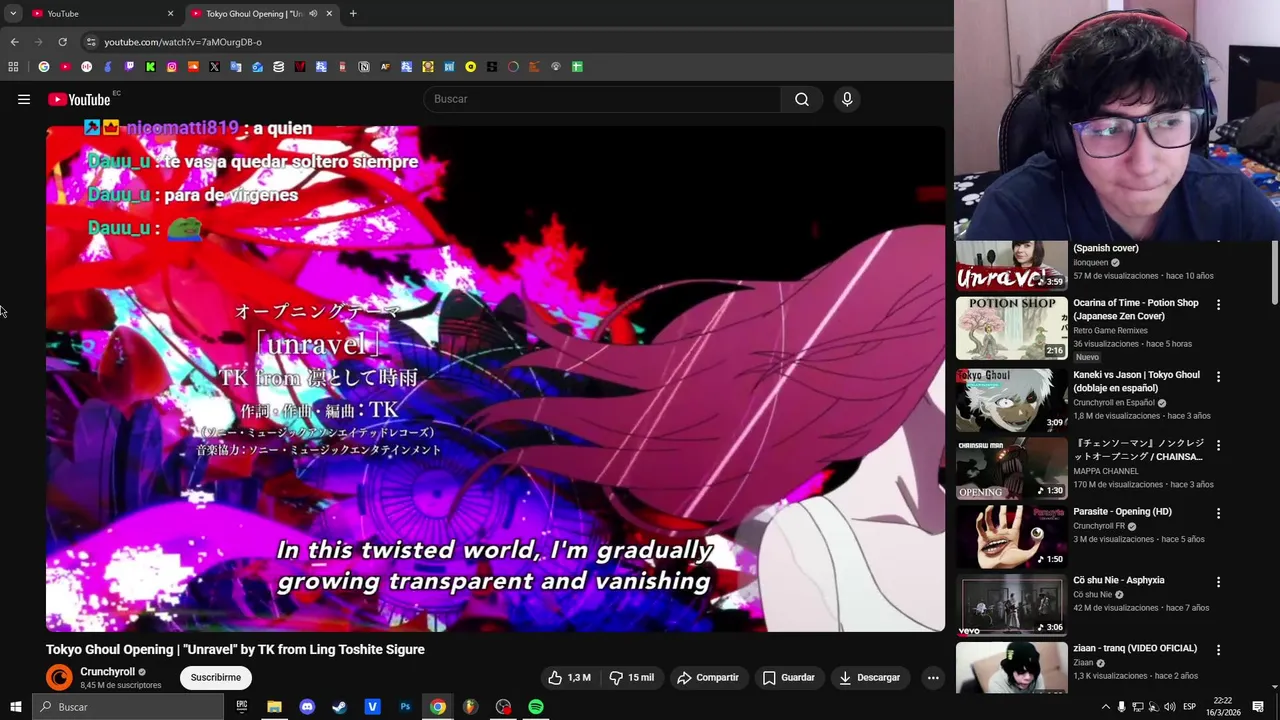Viewport: 1280px width, 720px height.
Task: Open Steam from the taskbar
Action: 339,707
